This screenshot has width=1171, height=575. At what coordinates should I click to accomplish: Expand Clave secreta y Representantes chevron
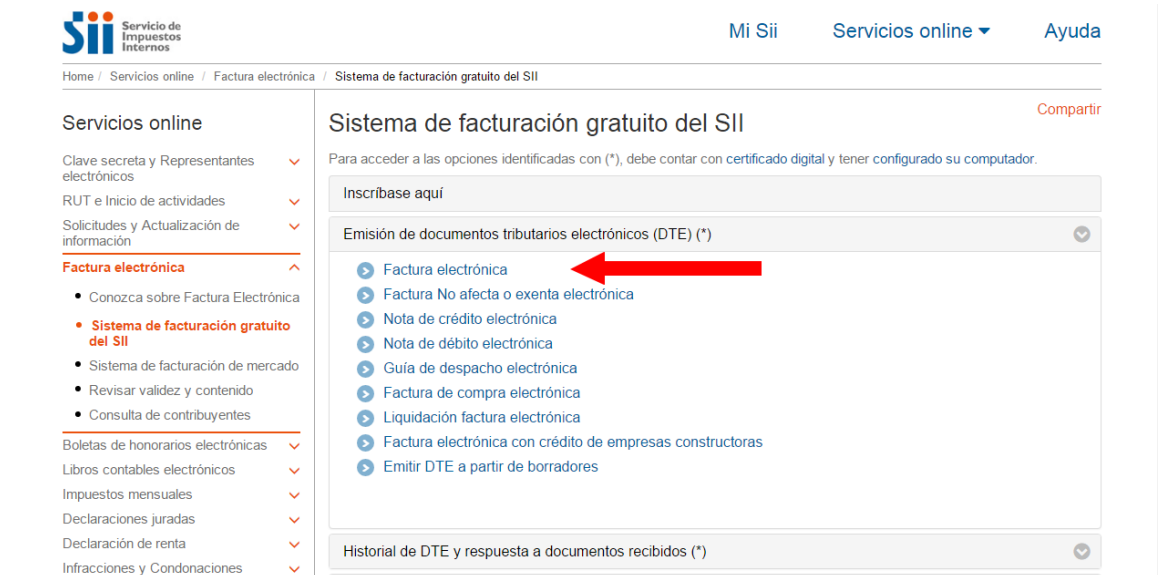pyautogui.click(x=294, y=162)
